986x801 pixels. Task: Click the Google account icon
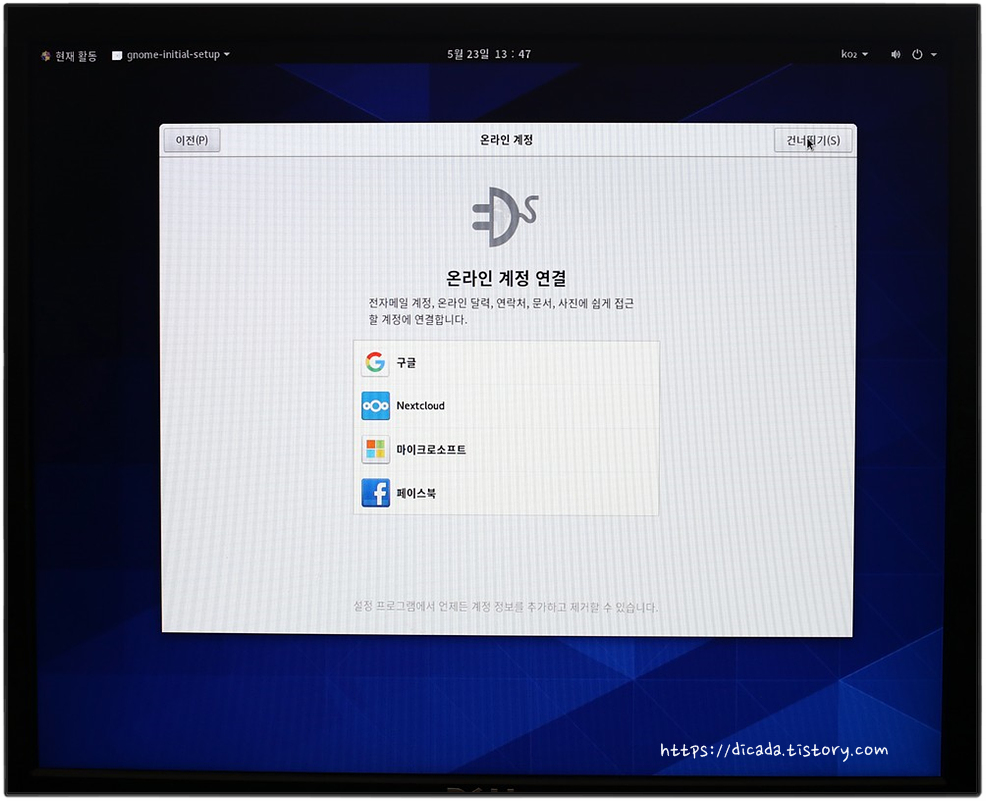tap(375, 363)
